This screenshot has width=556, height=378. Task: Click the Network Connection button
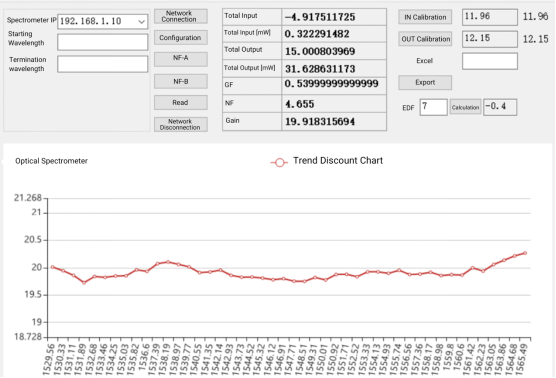[180, 16]
